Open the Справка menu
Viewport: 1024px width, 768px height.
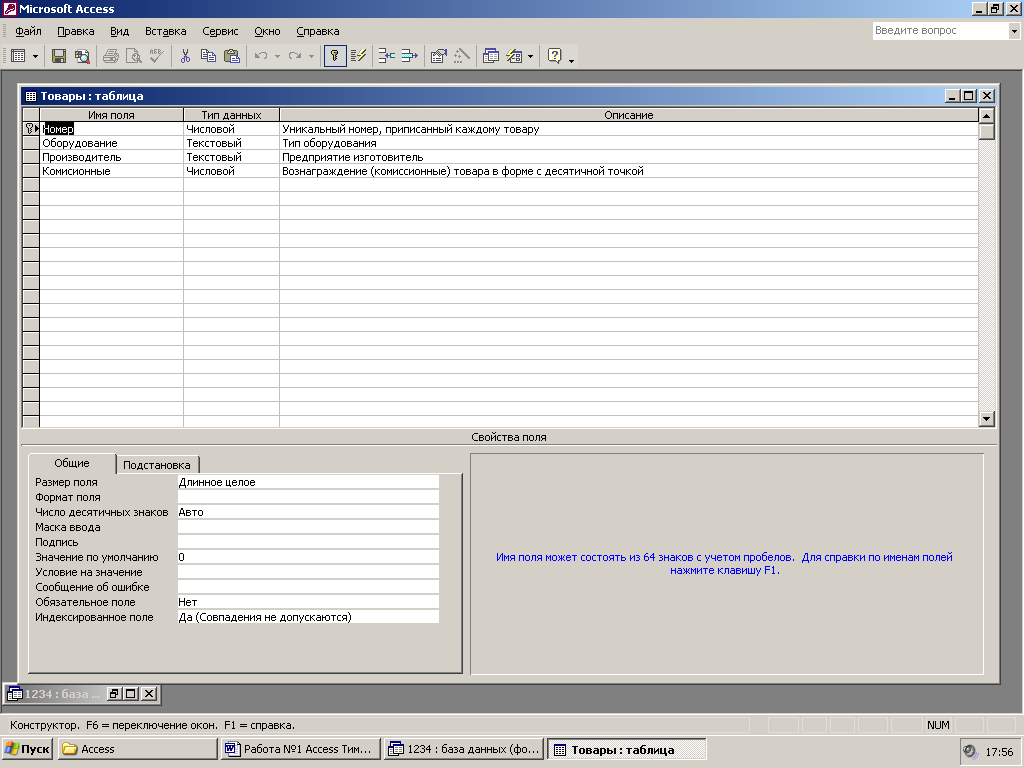(x=317, y=31)
